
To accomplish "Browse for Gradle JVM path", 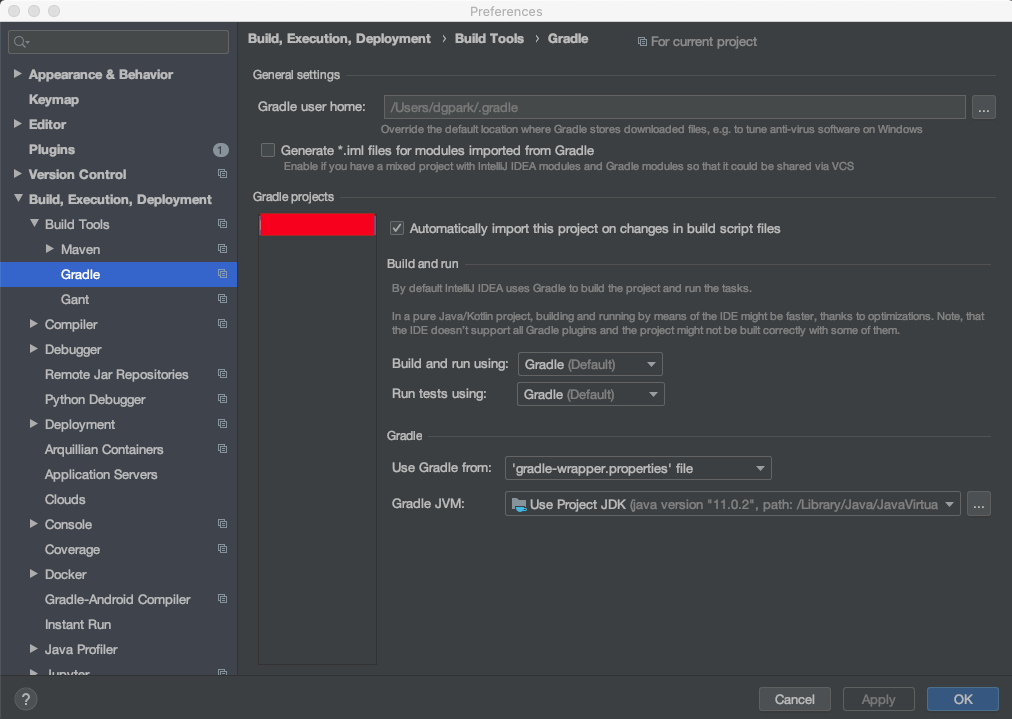I will point(979,504).
